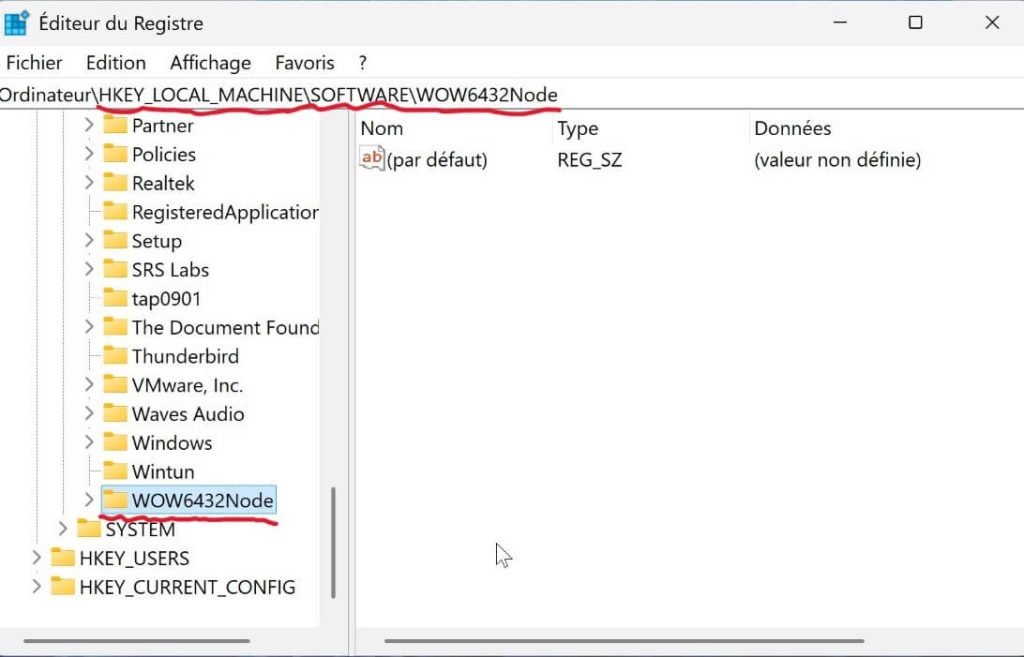Expand the HKEY_CURRENT_CONFIG hive
The image size is (1024, 657).
click(x=37, y=587)
